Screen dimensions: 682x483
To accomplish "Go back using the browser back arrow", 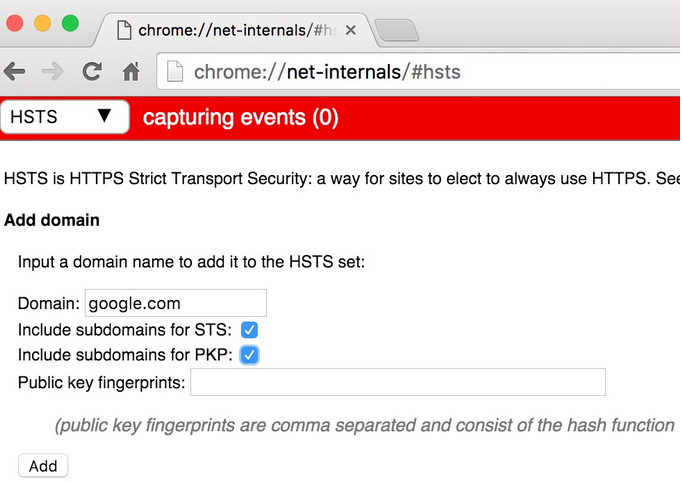I will point(15,72).
